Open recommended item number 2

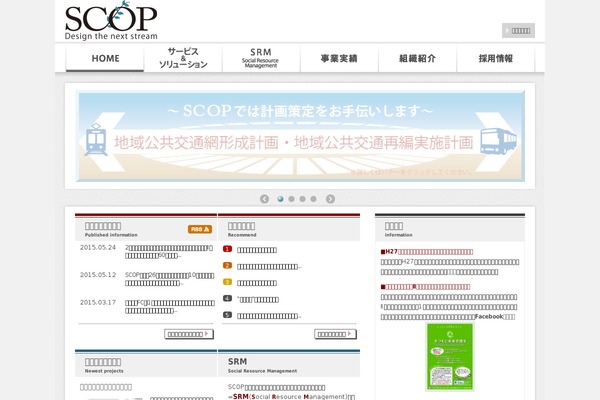269,267
